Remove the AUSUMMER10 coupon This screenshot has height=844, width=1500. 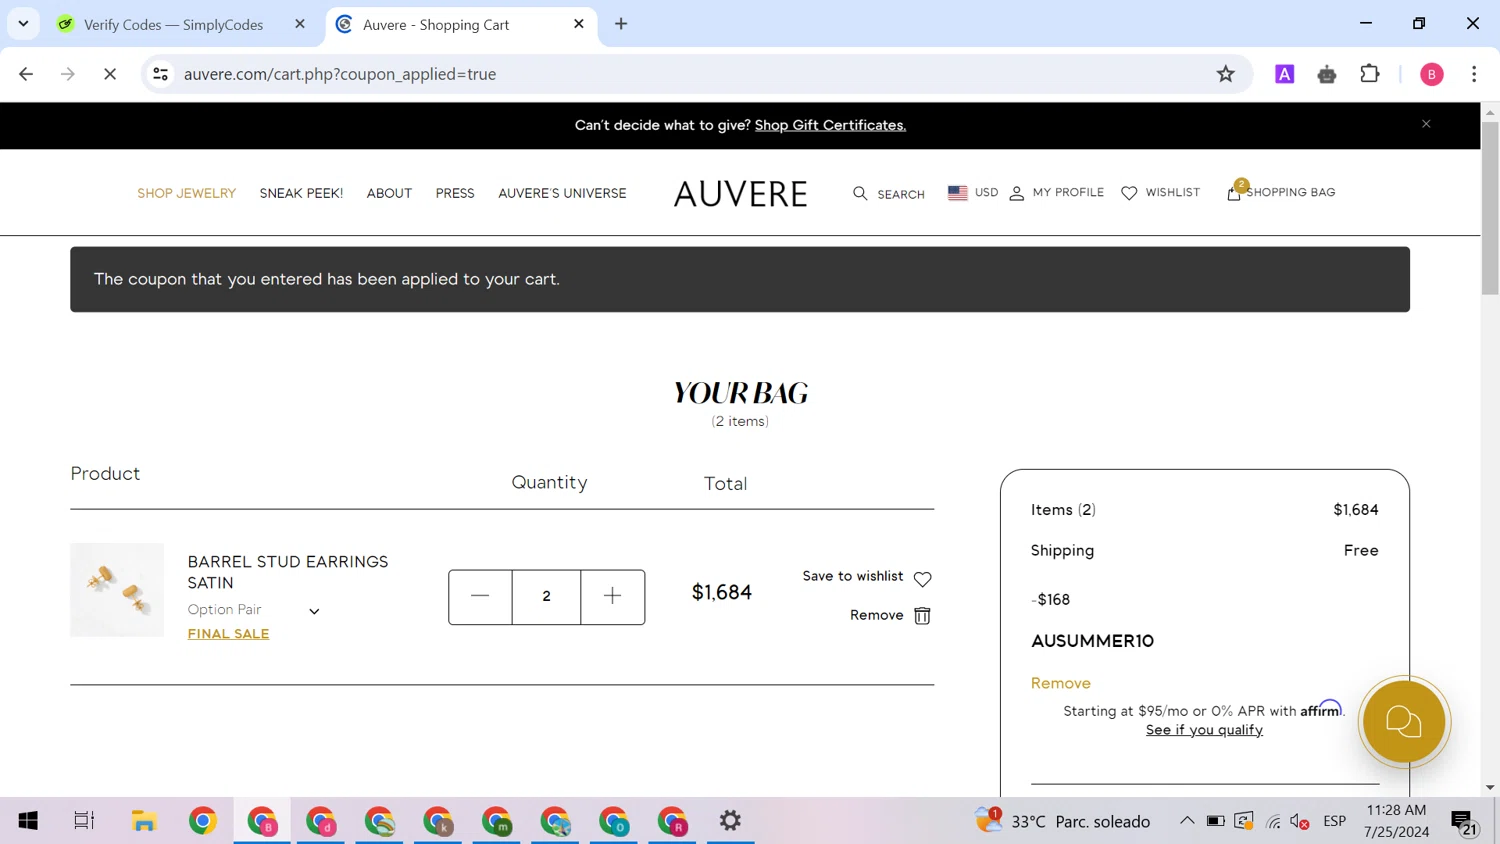[1061, 683]
